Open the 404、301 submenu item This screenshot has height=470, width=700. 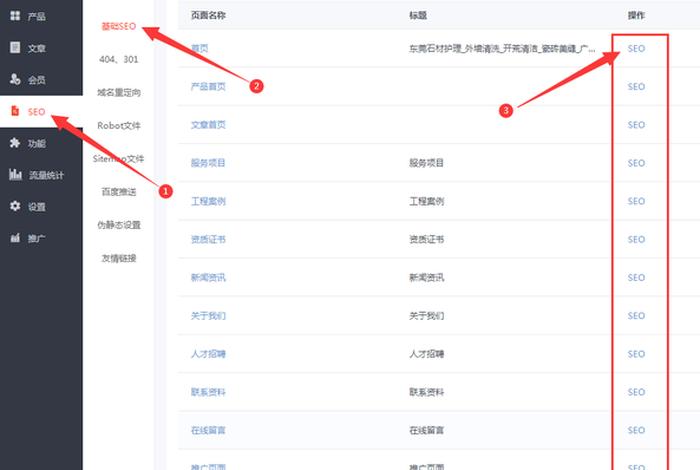click(x=119, y=59)
